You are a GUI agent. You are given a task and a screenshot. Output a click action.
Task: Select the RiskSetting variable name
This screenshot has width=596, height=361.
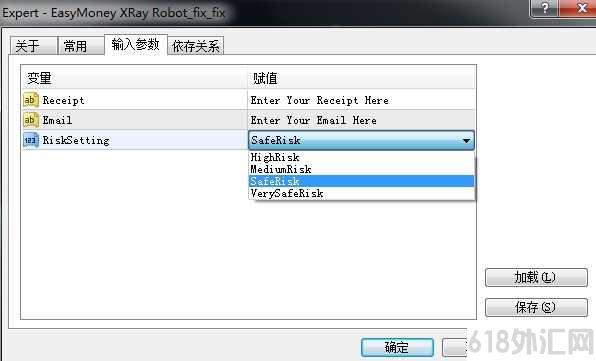coord(76,141)
